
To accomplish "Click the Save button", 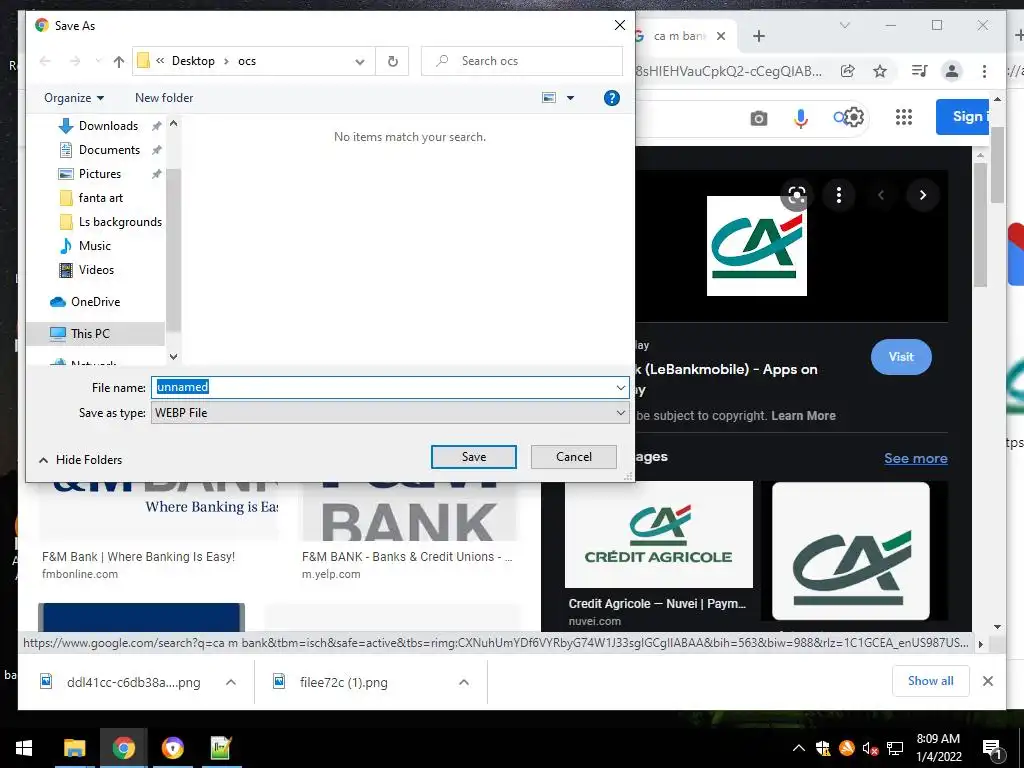I will pyautogui.click(x=473, y=457).
